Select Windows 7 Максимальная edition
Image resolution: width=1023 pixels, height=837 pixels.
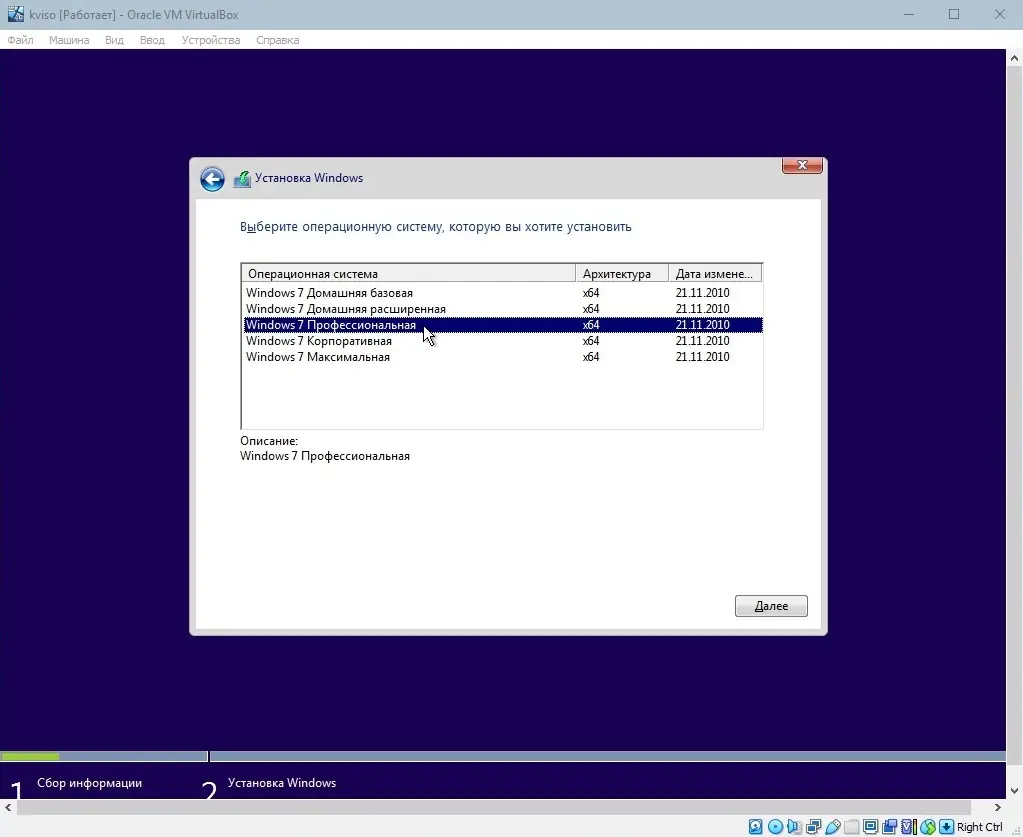pyautogui.click(x=316, y=356)
